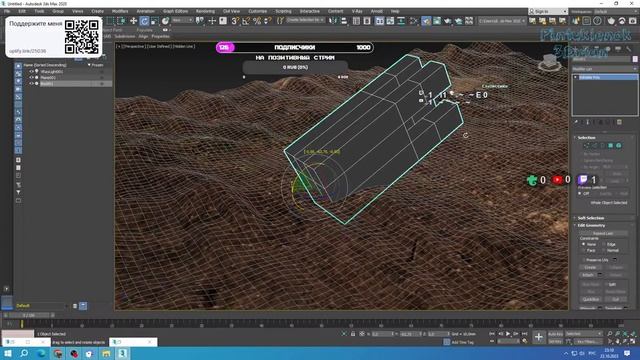Click the Pin Stack icon
The height and width of the screenshot is (360, 640).
(576, 122)
